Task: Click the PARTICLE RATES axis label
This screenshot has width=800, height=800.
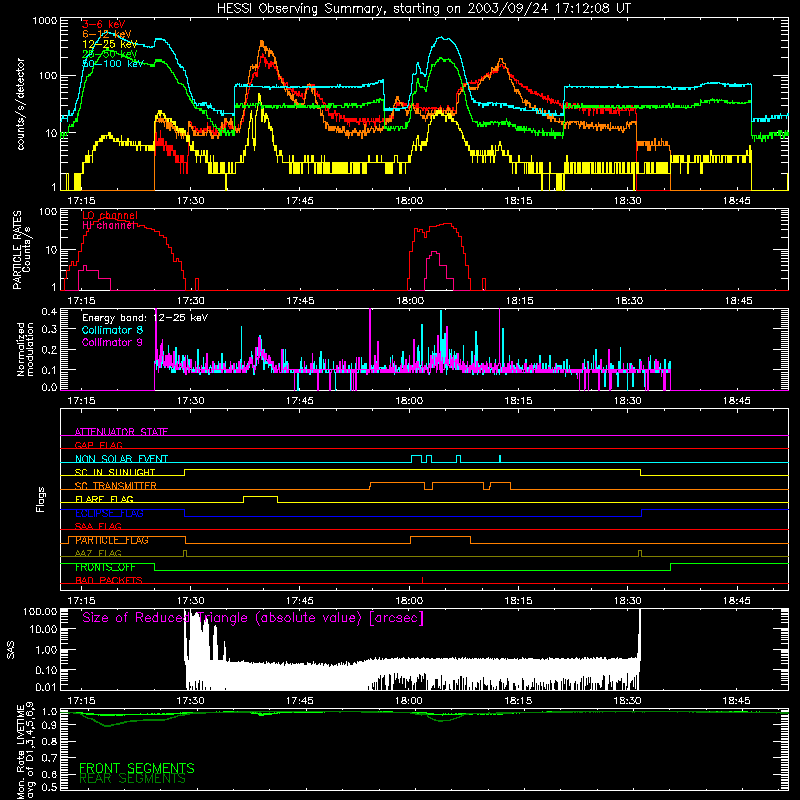Action: pos(21,250)
